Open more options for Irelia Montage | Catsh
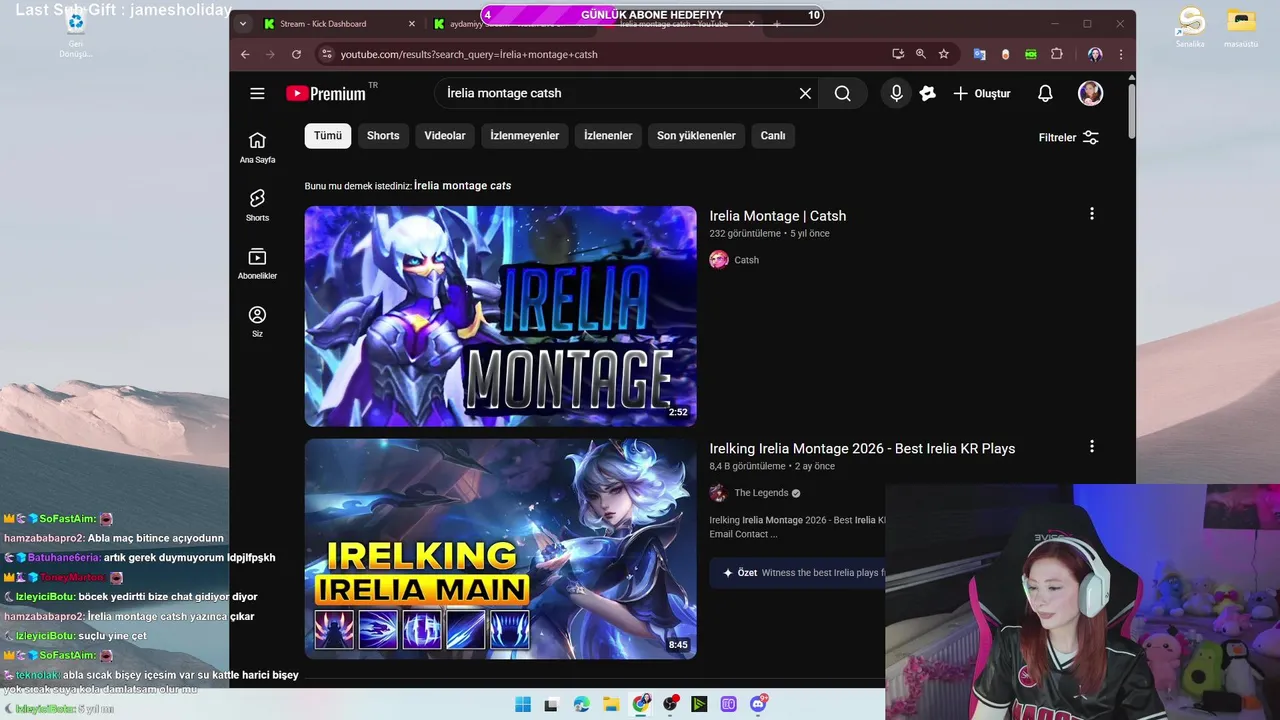This screenshot has height=720, width=1280. (x=1091, y=213)
